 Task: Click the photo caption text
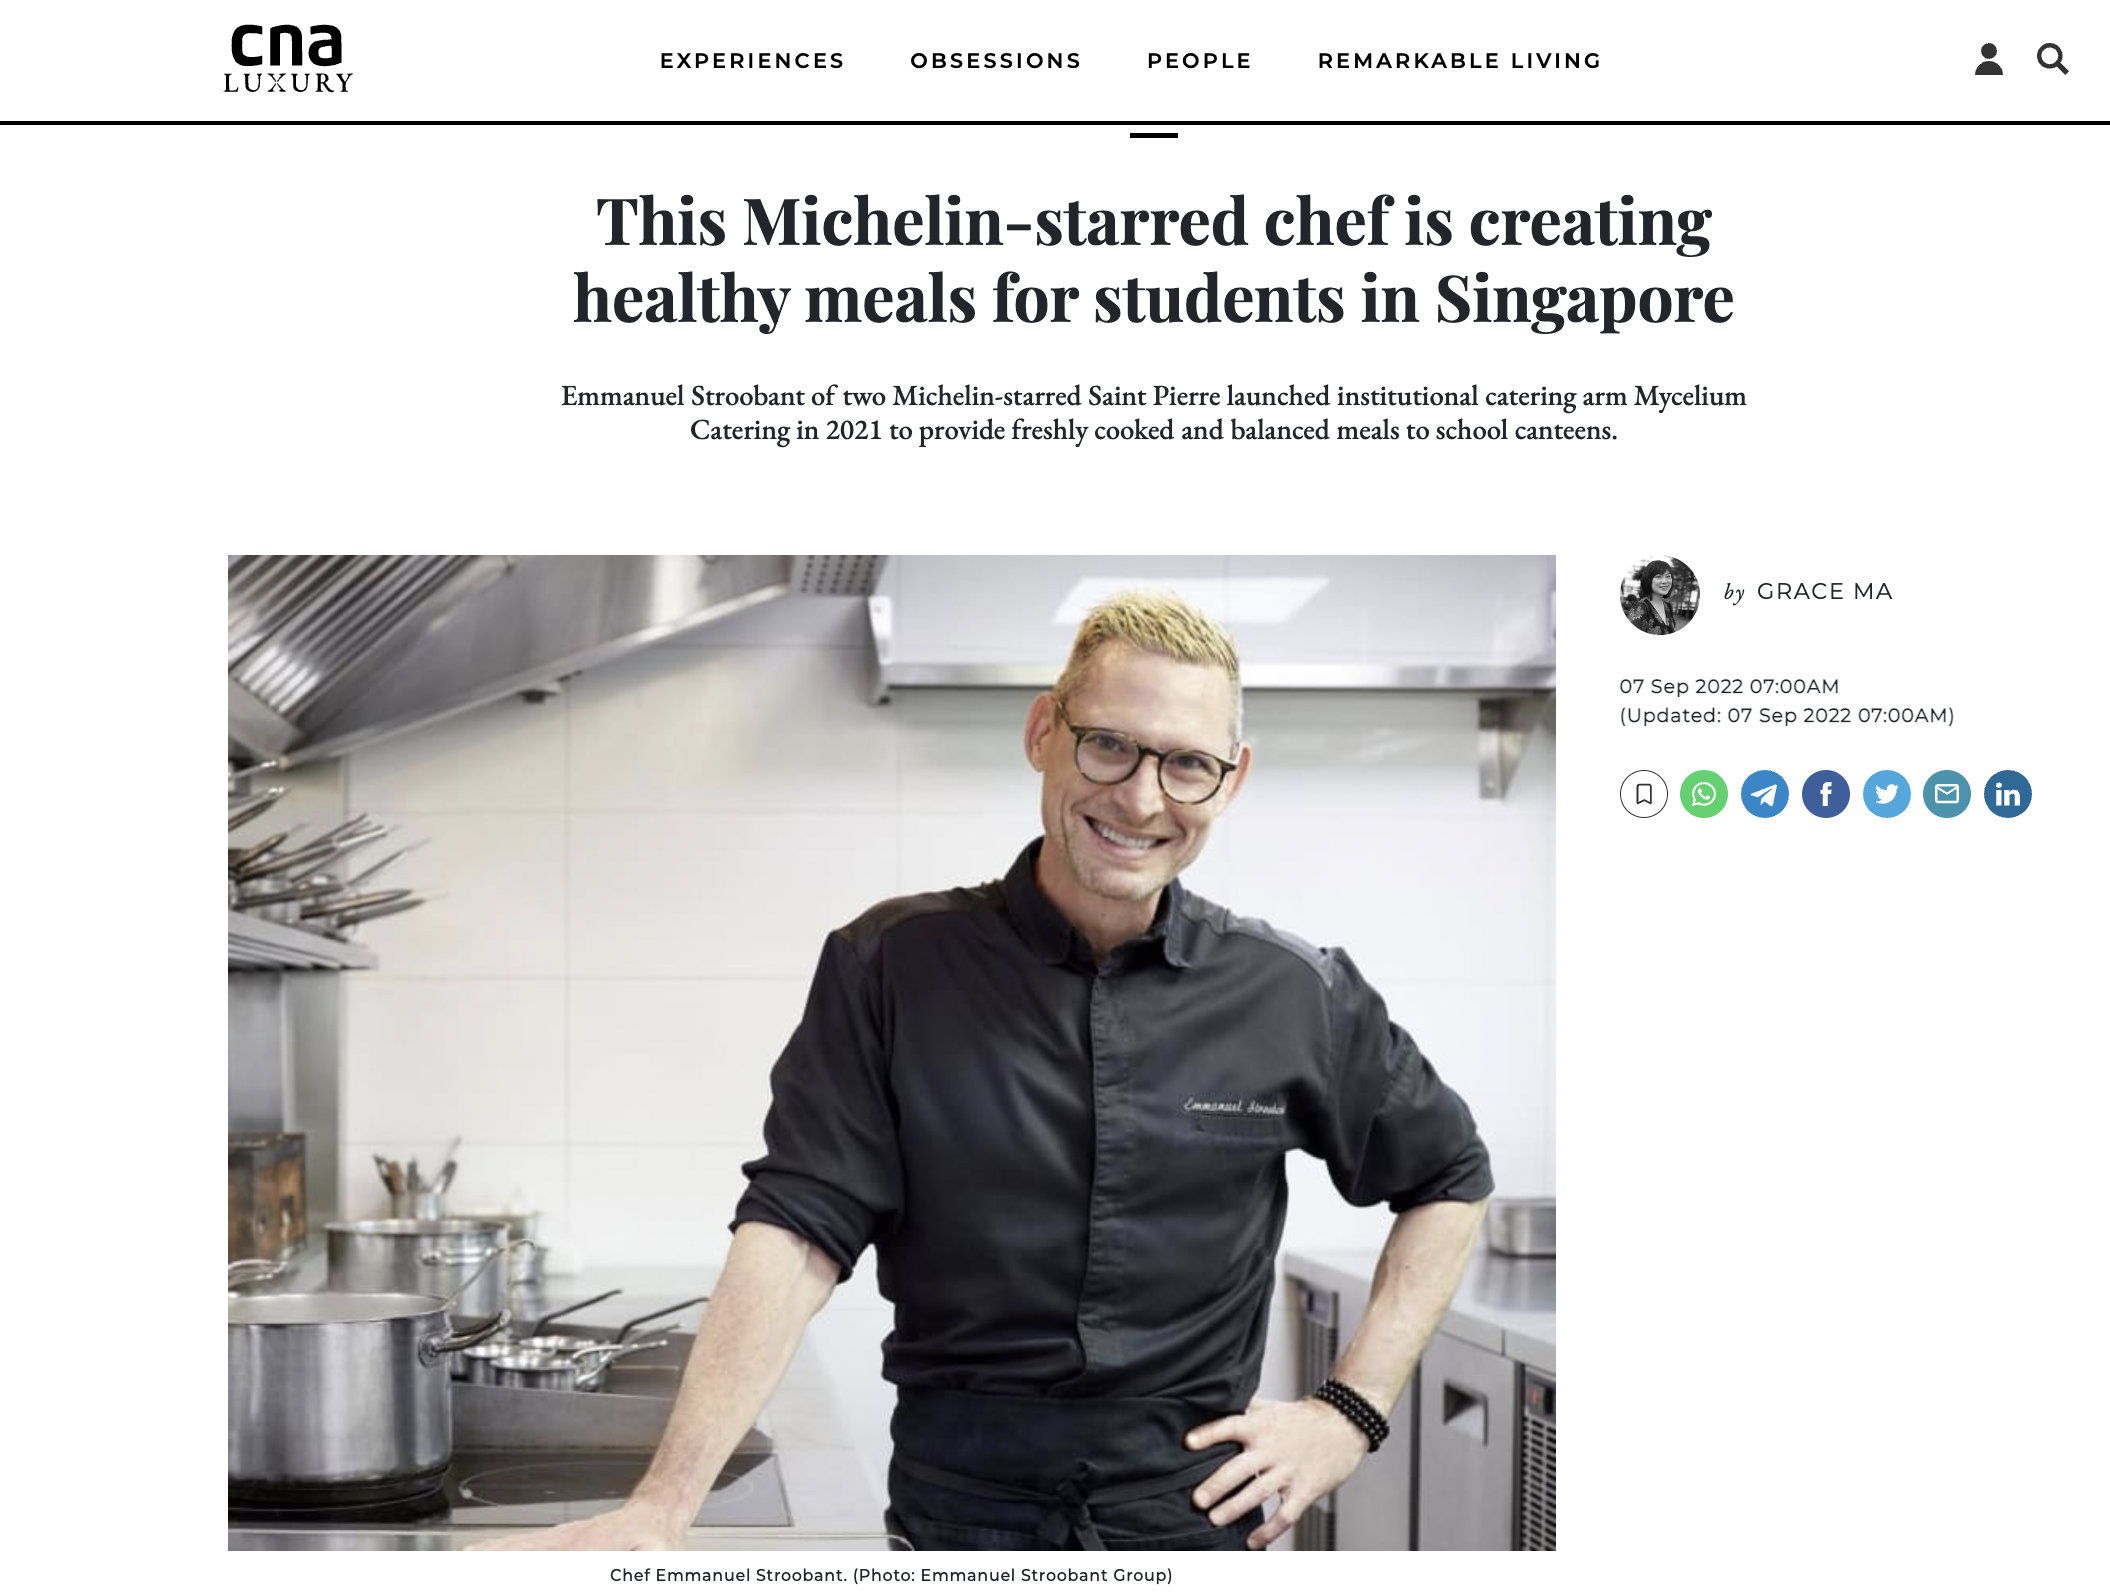click(891, 1575)
